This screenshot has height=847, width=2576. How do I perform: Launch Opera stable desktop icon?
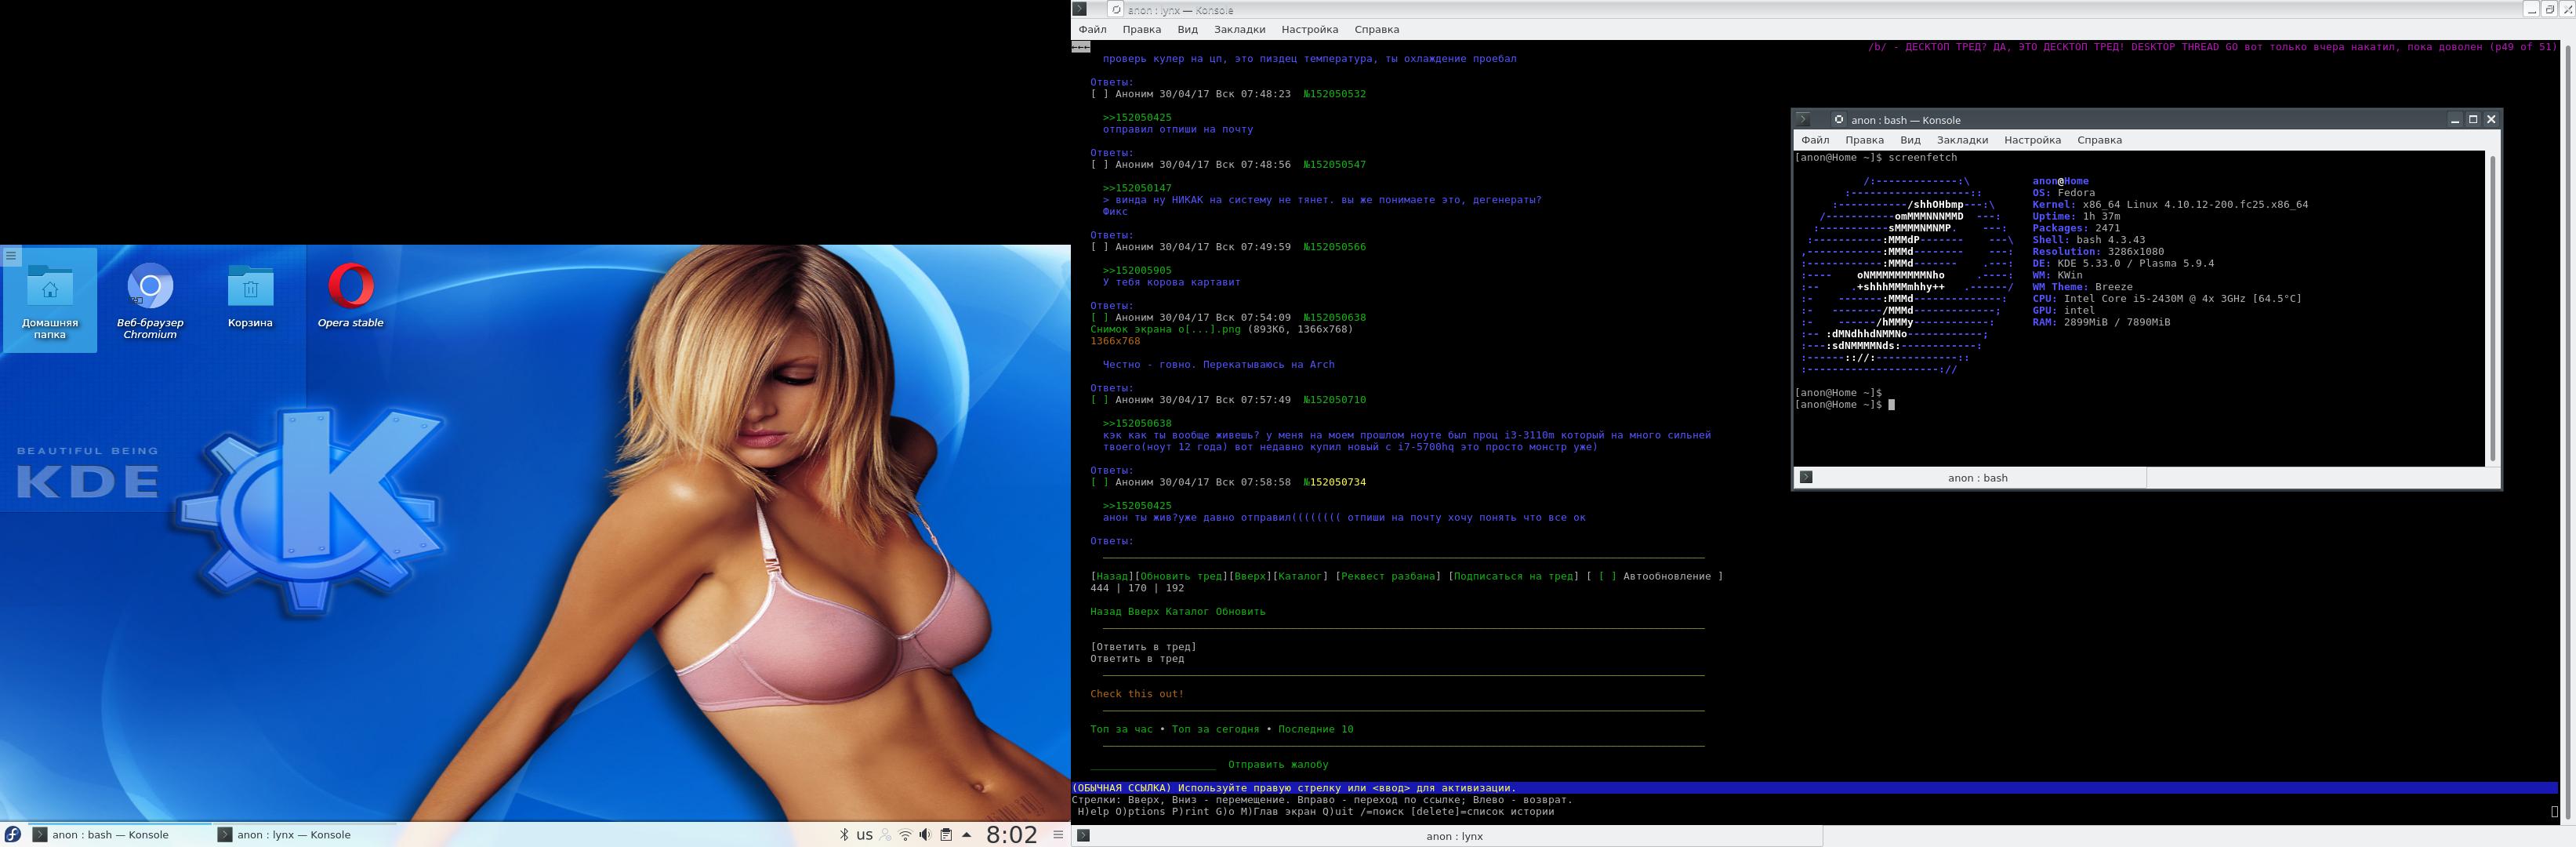point(350,296)
